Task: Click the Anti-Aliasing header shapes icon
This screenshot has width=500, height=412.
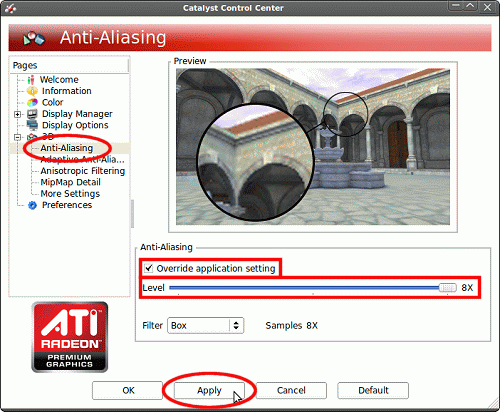Action: pos(33,38)
